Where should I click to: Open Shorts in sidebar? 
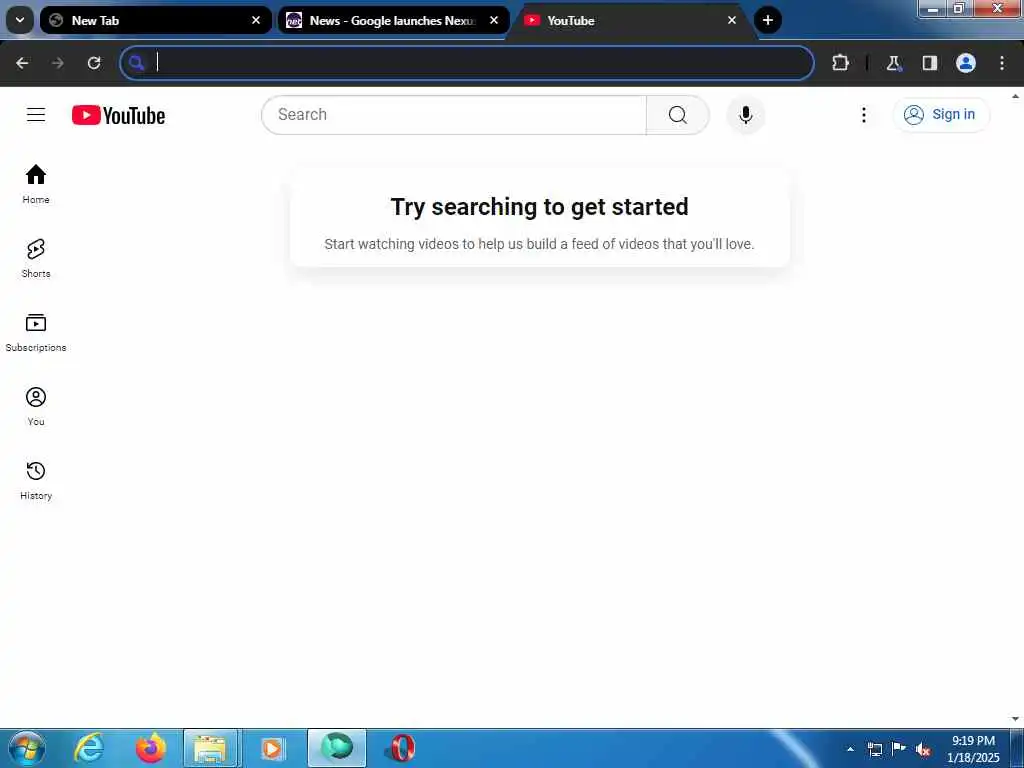pos(36,259)
